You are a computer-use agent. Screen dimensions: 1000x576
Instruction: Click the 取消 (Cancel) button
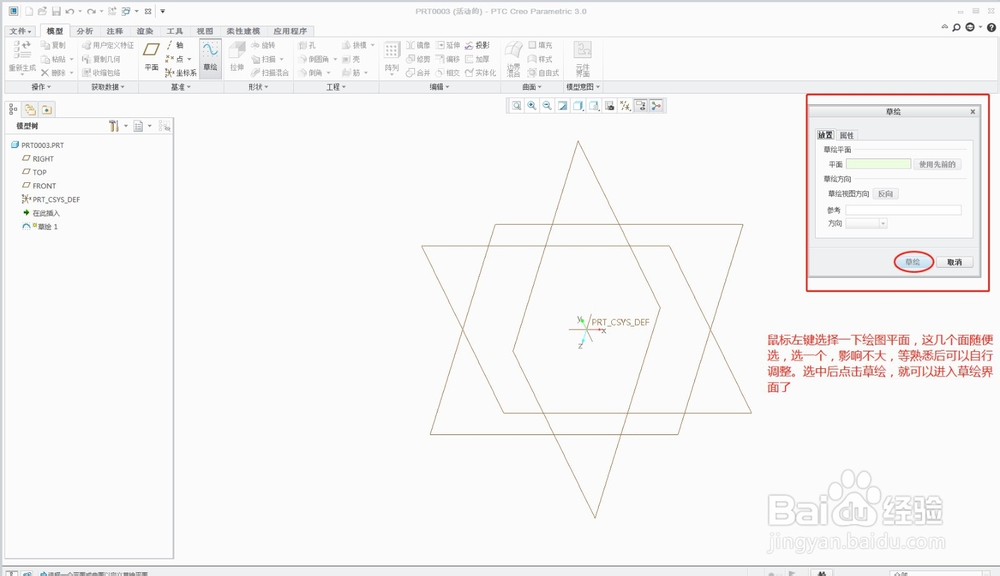953,262
